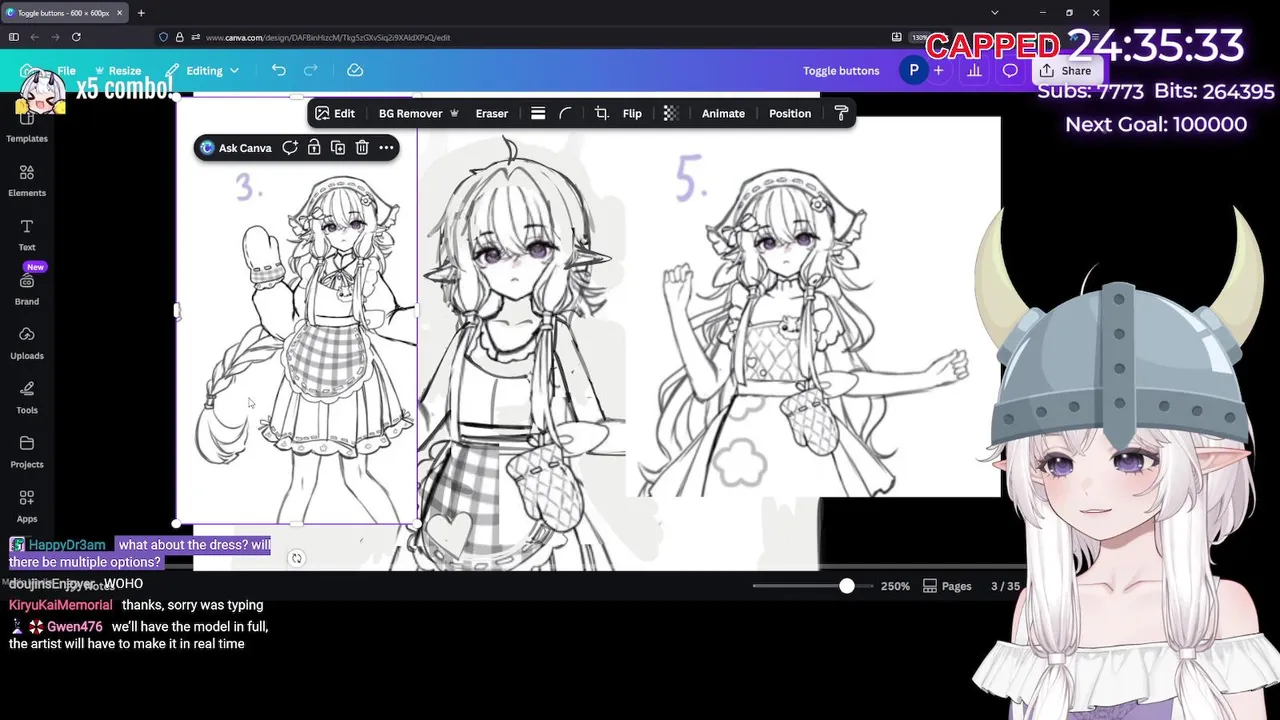Click the site shield icon in address bar
1280x720 pixels.
(x=164, y=37)
